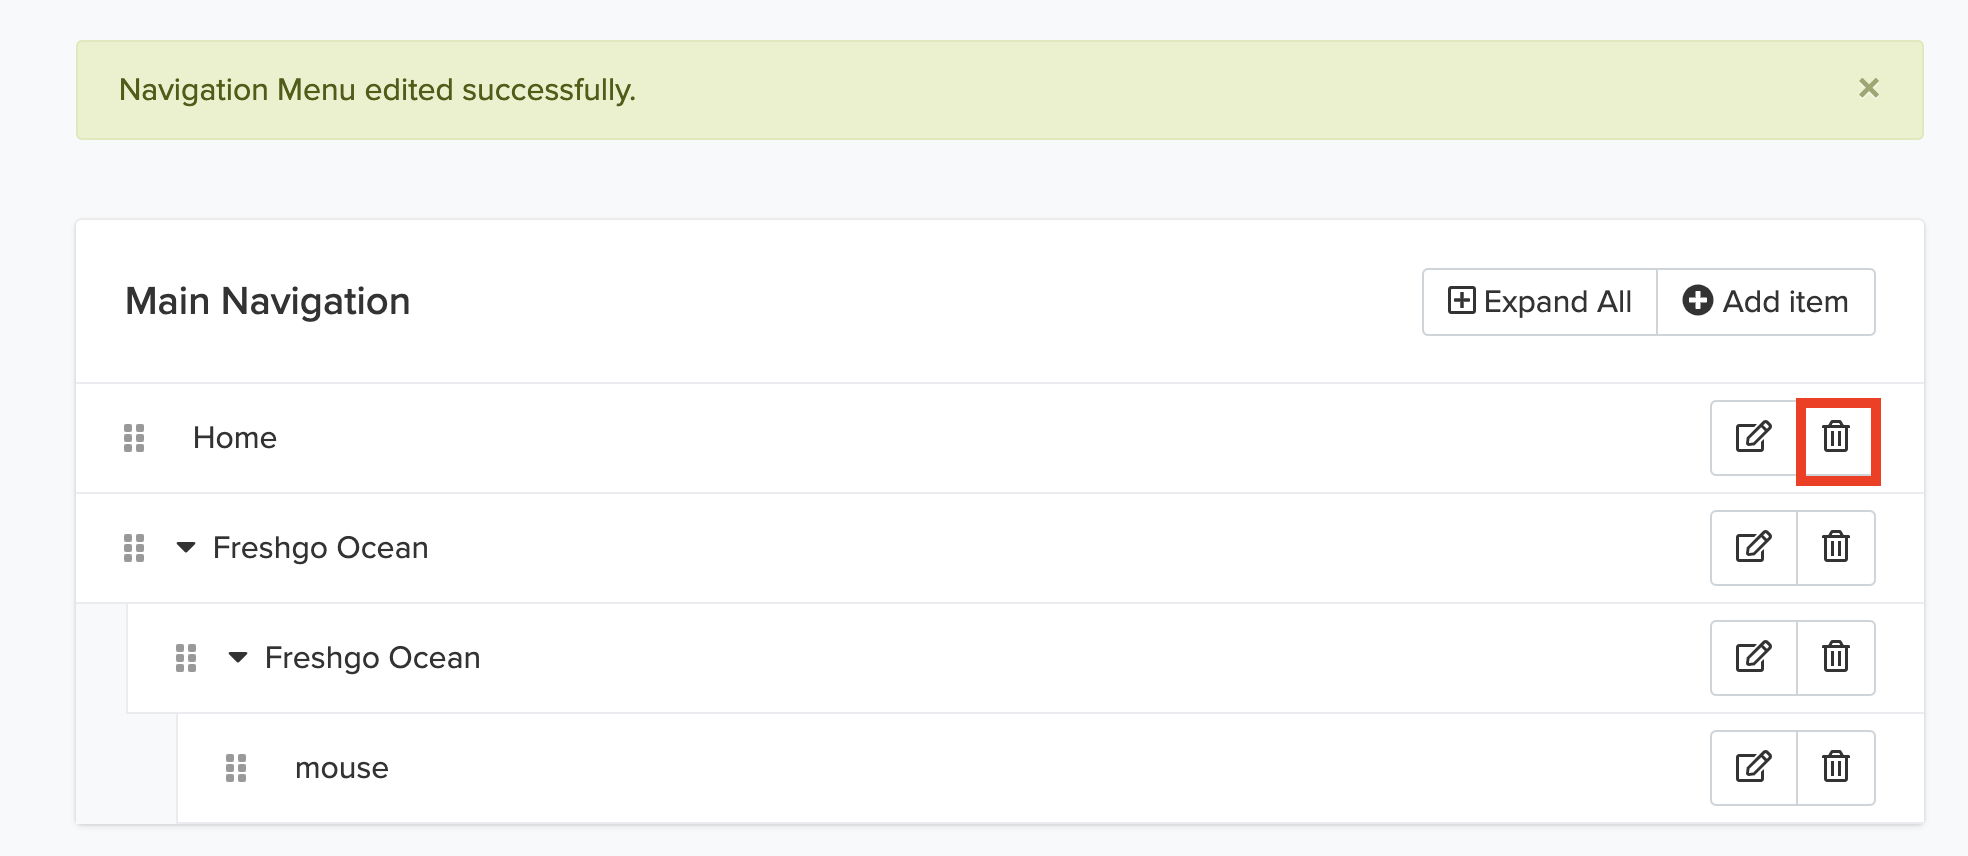Viewport: 1968px width, 856px height.
Task: Dismiss the success notification banner
Action: pyautogui.click(x=1869, y=89)
